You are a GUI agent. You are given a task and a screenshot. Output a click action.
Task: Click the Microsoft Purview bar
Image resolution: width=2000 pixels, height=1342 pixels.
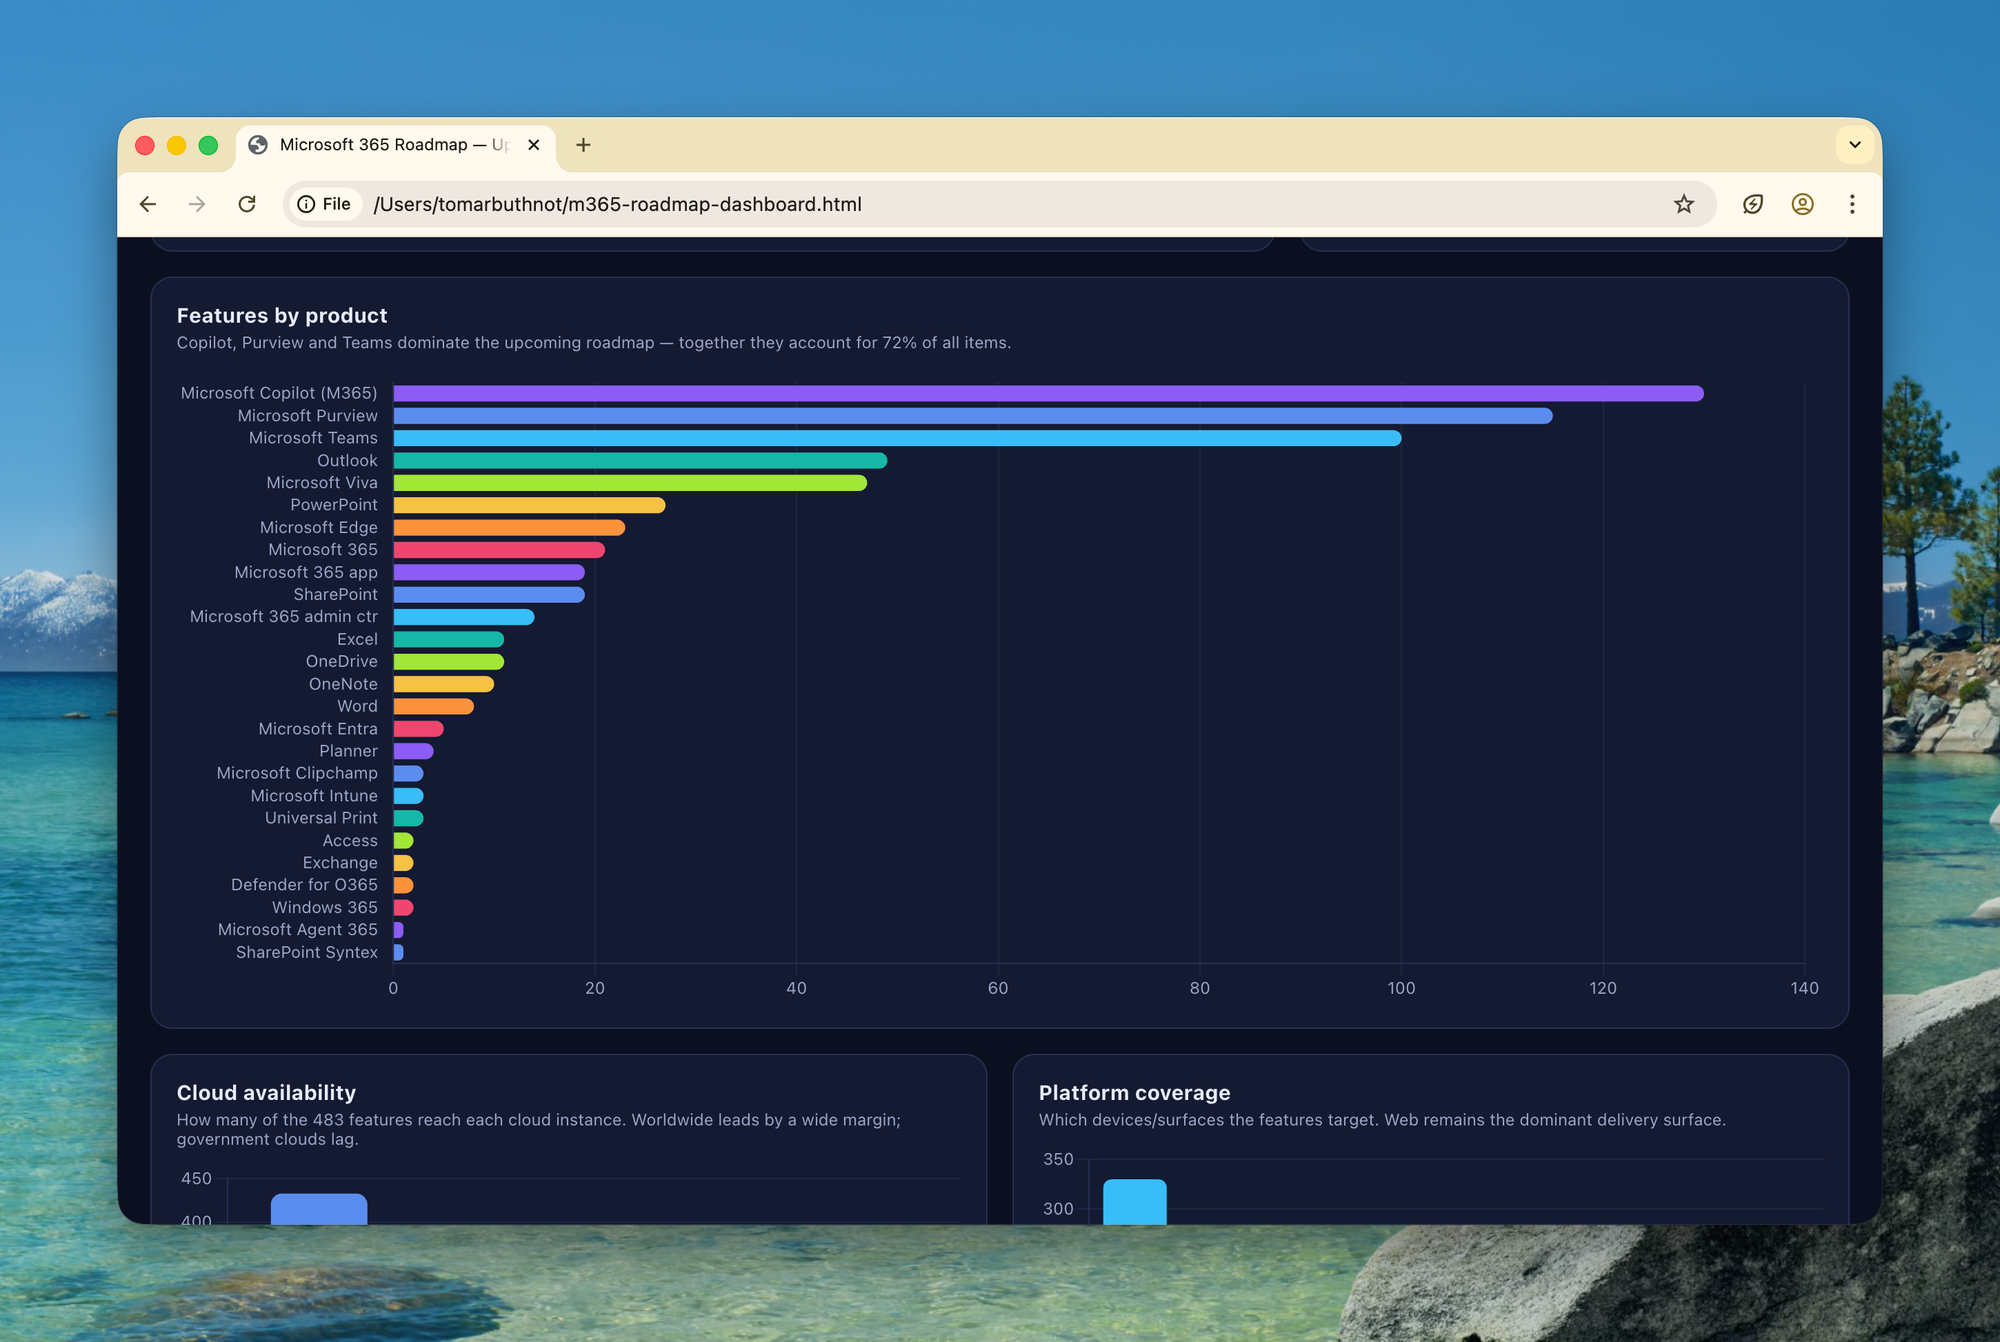(971, 416)
